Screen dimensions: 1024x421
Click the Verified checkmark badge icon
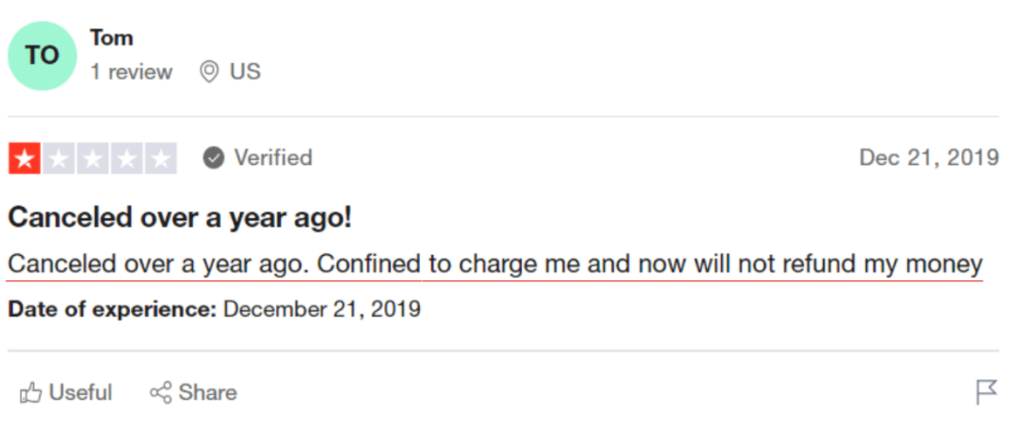pyautogui.click(x=214, y=158)
